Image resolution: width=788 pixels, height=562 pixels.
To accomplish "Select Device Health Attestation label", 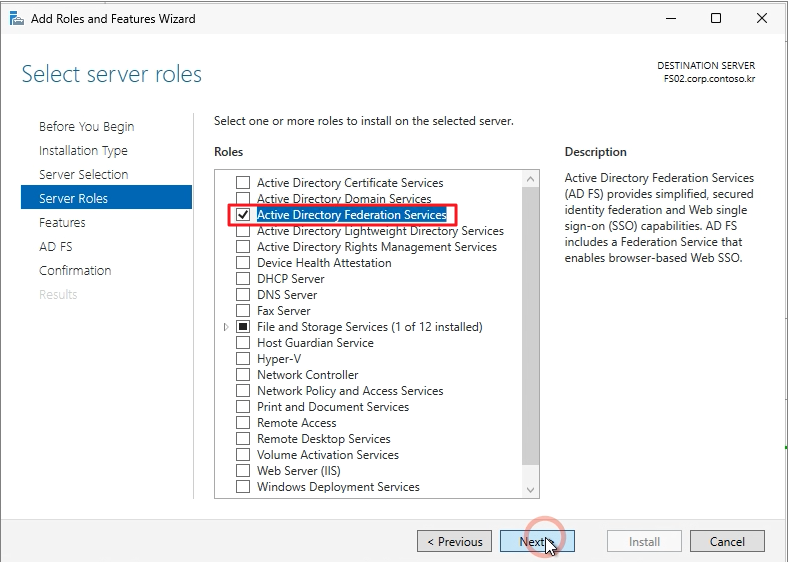I will 324,263.
